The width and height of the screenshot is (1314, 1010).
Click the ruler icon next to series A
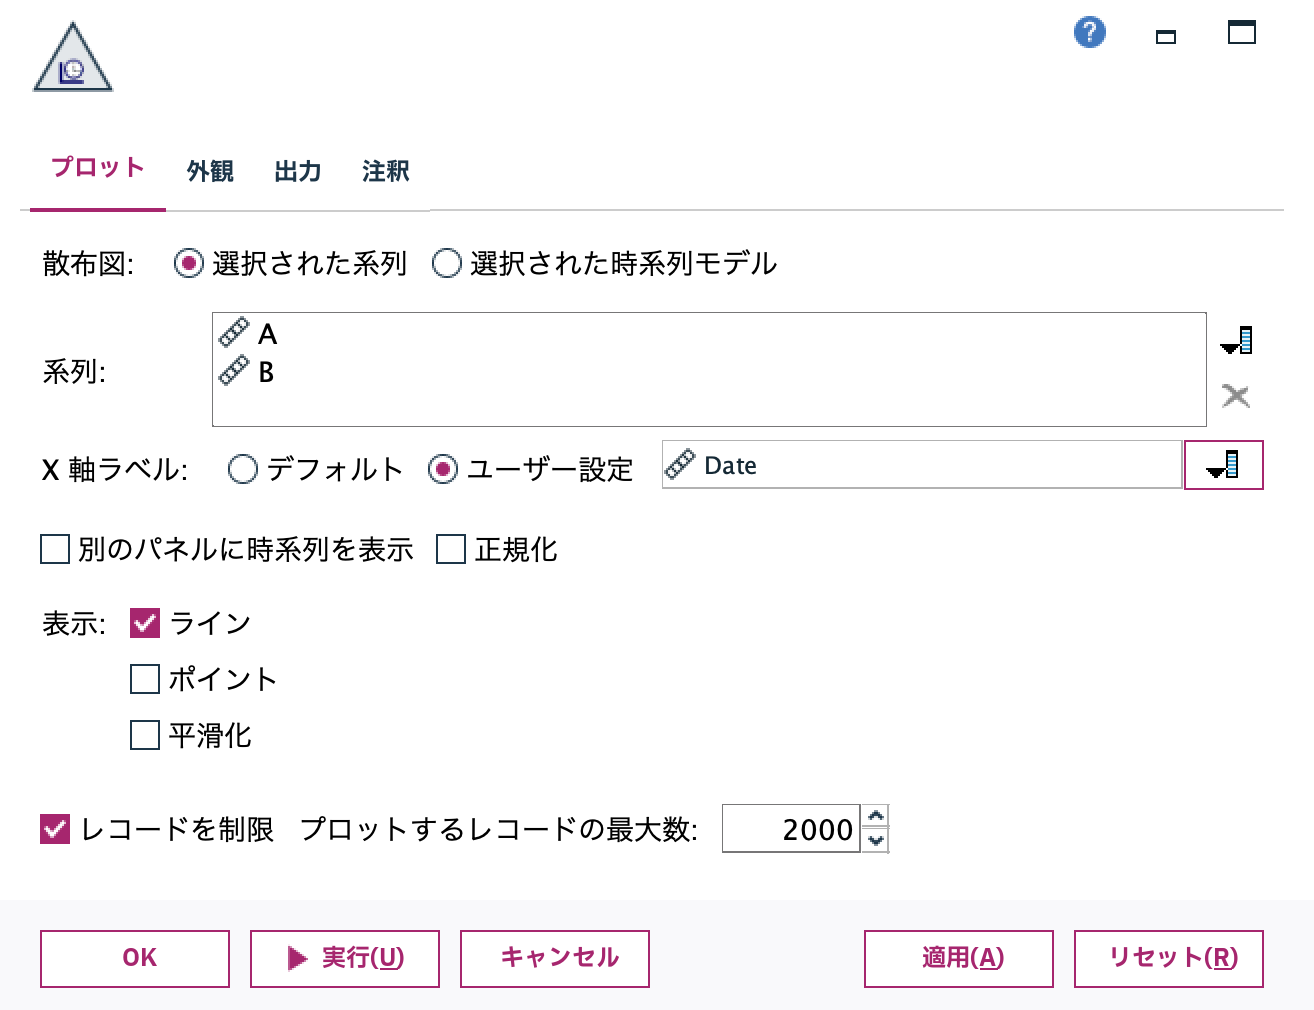point(232,331)
